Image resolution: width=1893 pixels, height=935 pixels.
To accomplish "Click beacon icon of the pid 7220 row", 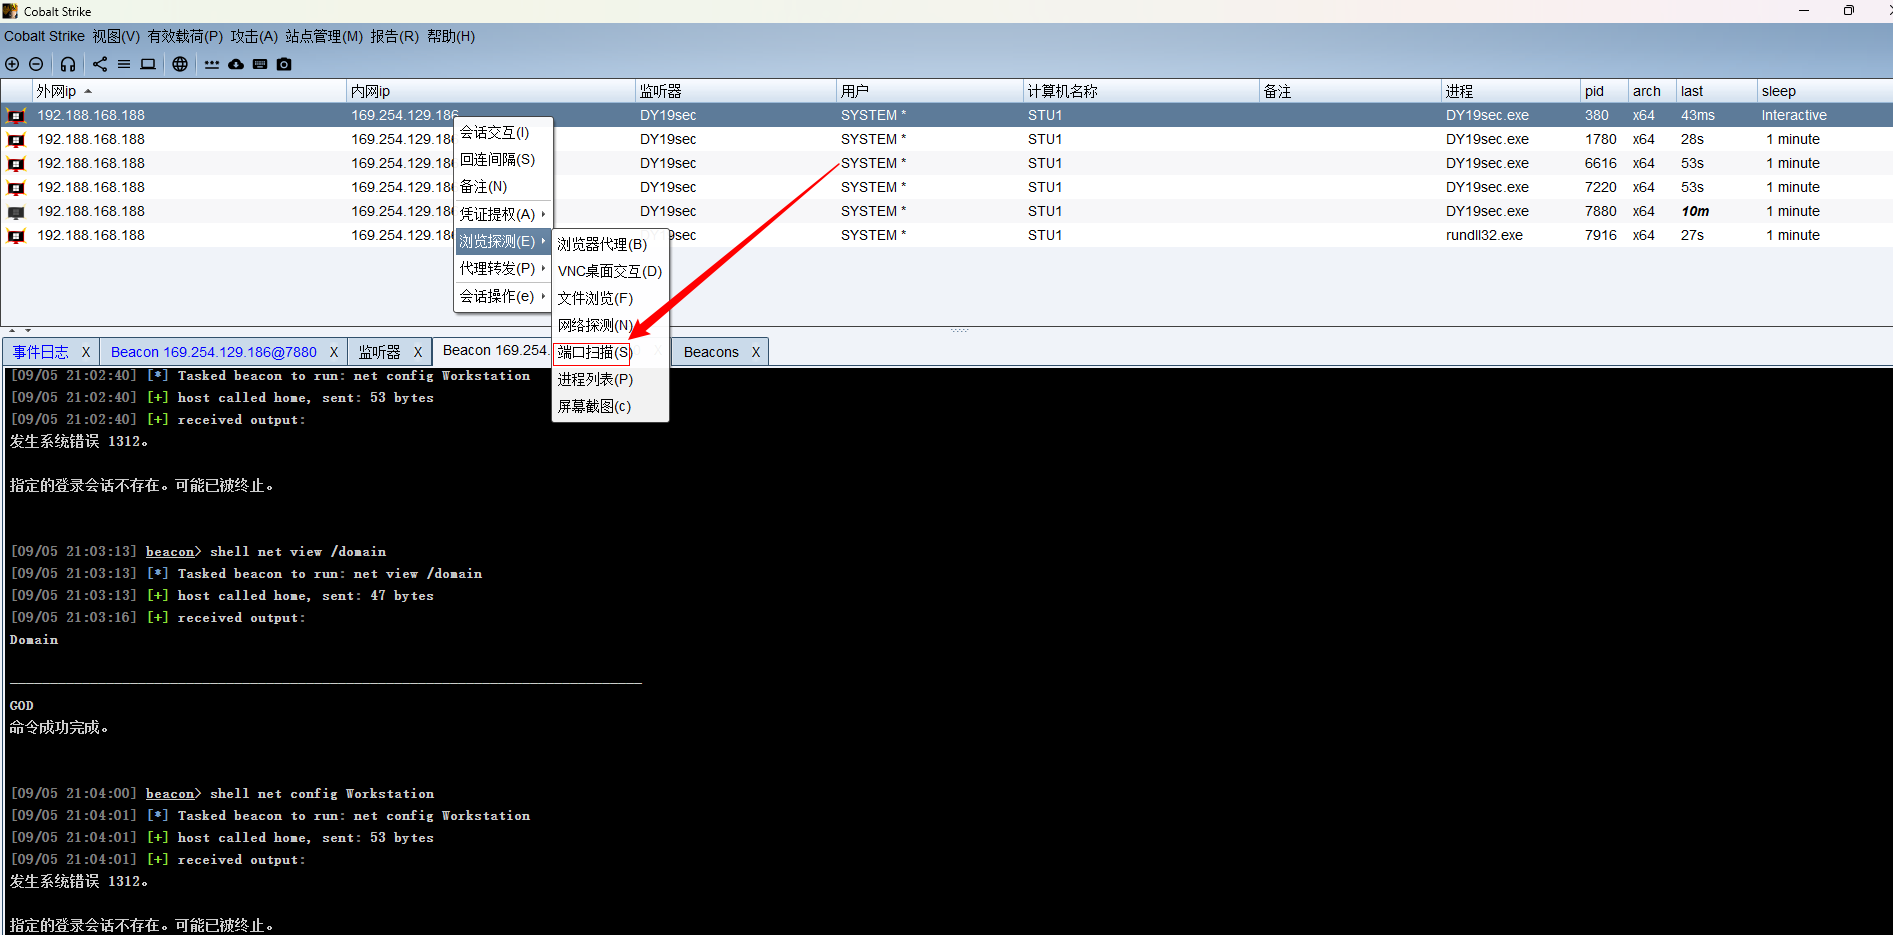I will 16,188.
